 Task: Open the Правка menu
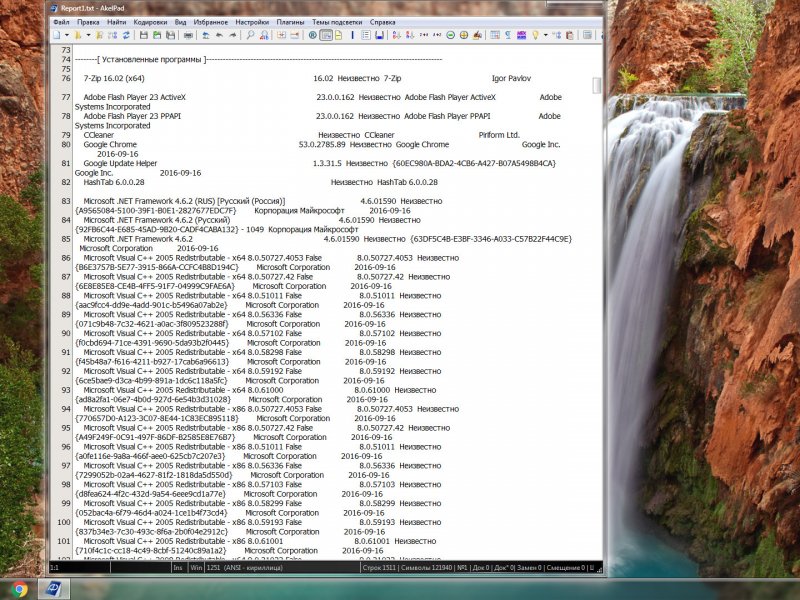88,22
